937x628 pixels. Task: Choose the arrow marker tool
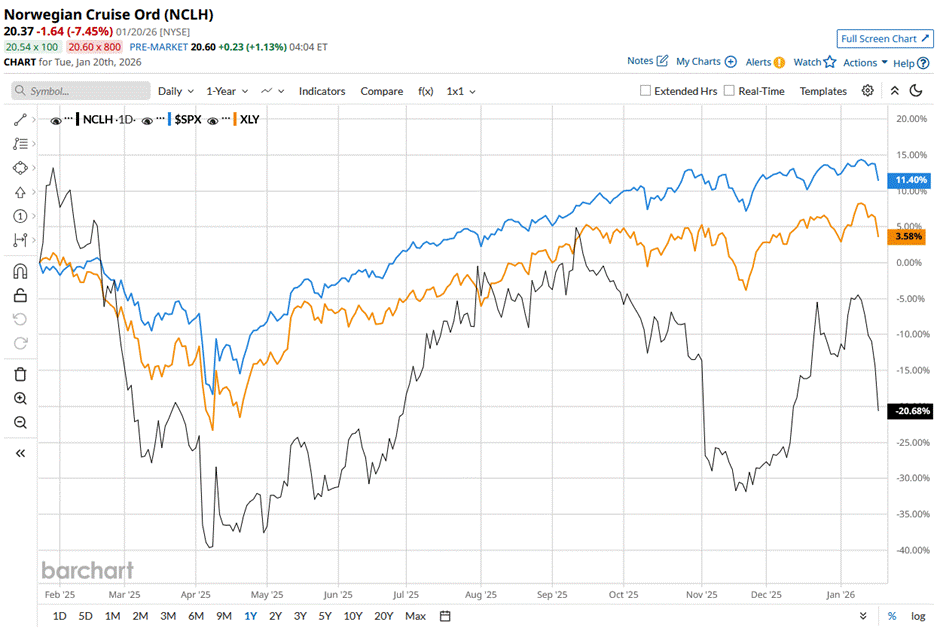[20, 192]
